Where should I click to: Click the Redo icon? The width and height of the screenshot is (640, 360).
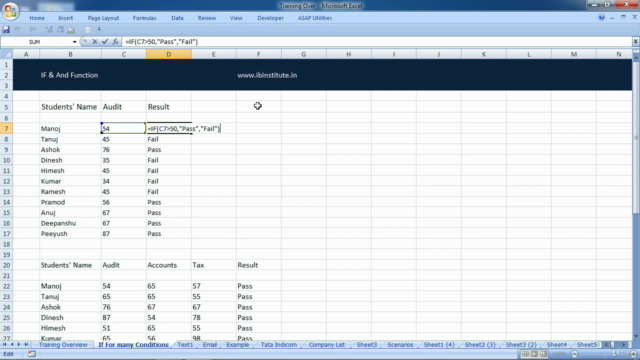click(33, 29)
